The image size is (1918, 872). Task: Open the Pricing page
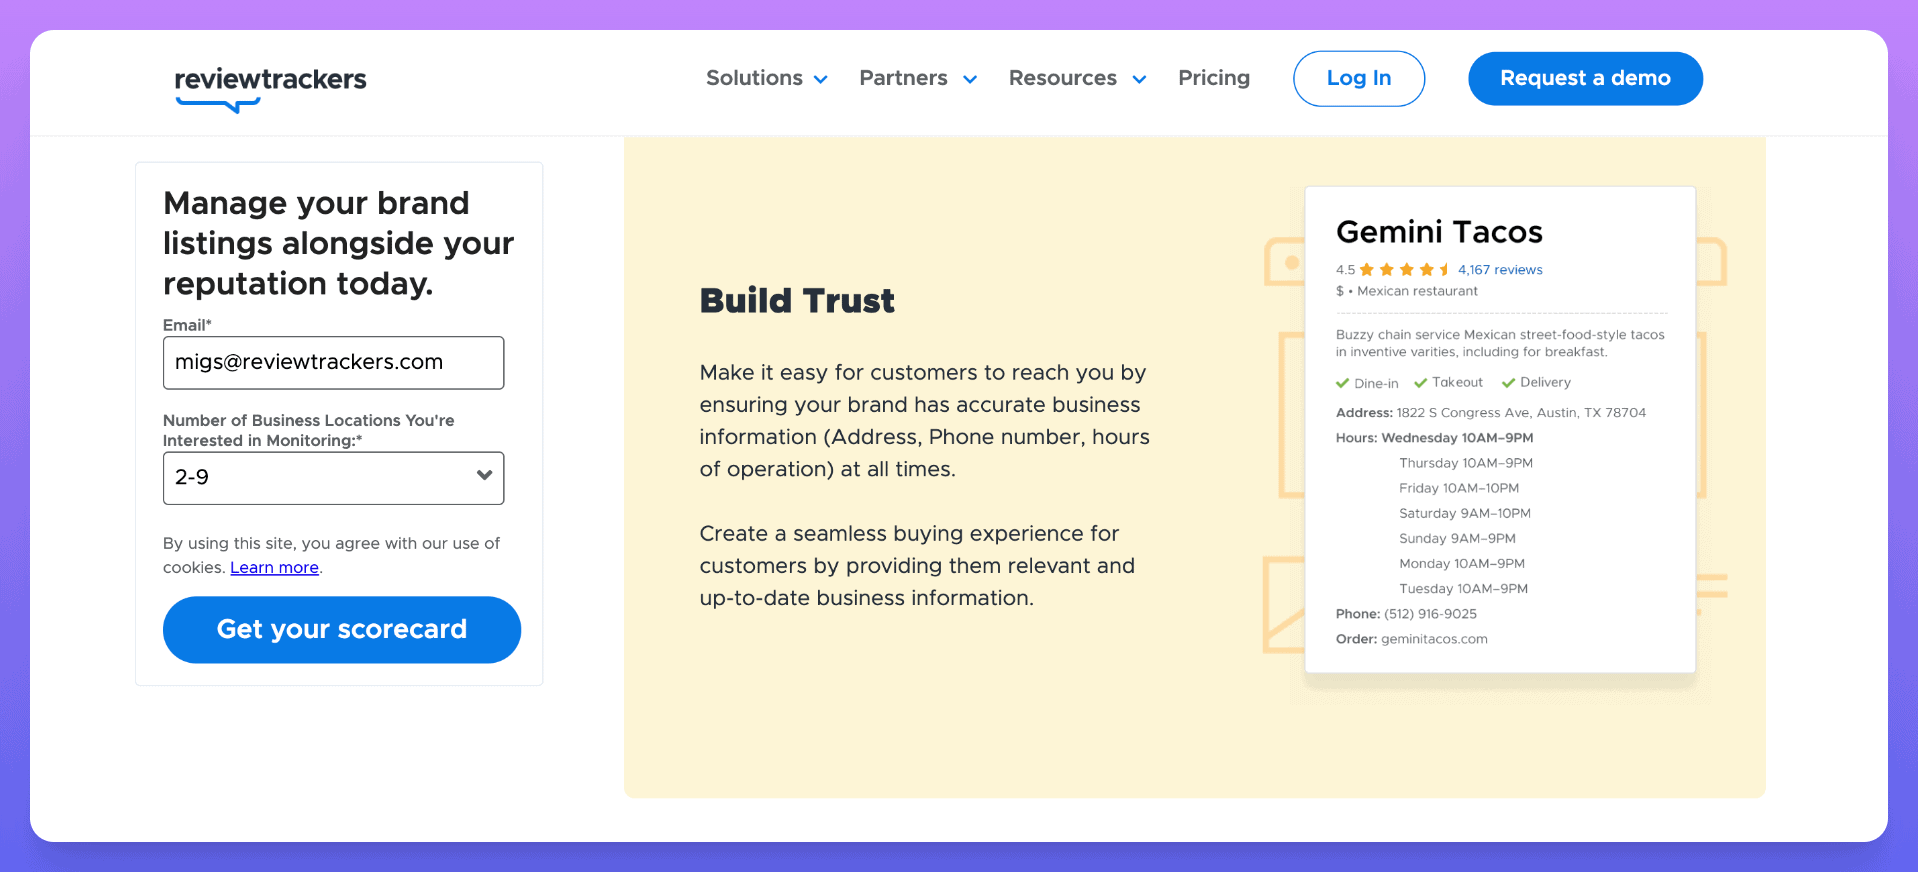point(1213,78)
